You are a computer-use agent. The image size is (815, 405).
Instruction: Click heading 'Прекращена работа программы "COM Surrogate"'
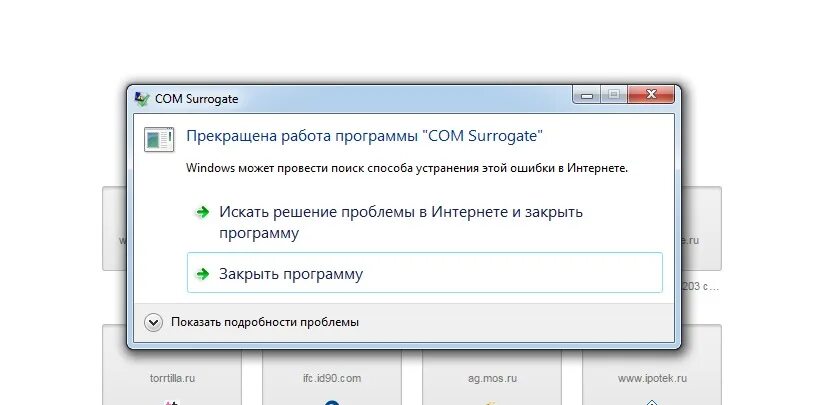pyautogui.click(x=364, y=136)
